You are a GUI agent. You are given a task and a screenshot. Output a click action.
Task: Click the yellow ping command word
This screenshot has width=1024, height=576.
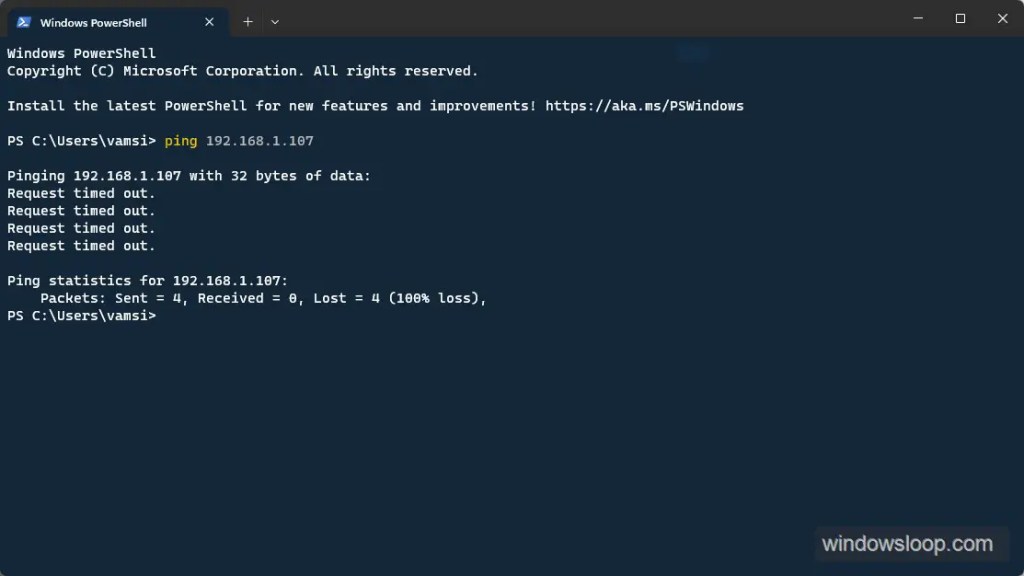click(x=181, y=141)
